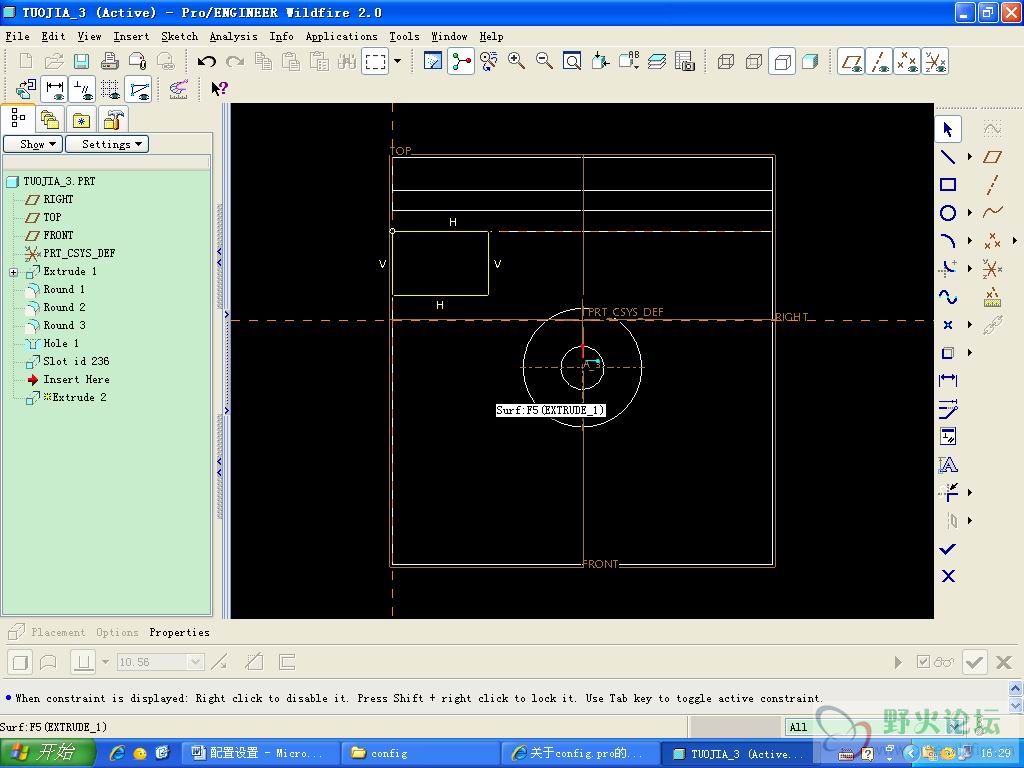Open the Settings dropdown in model tree
The width and height of the screenshot is (1024, 768).
tap(106, 144)
